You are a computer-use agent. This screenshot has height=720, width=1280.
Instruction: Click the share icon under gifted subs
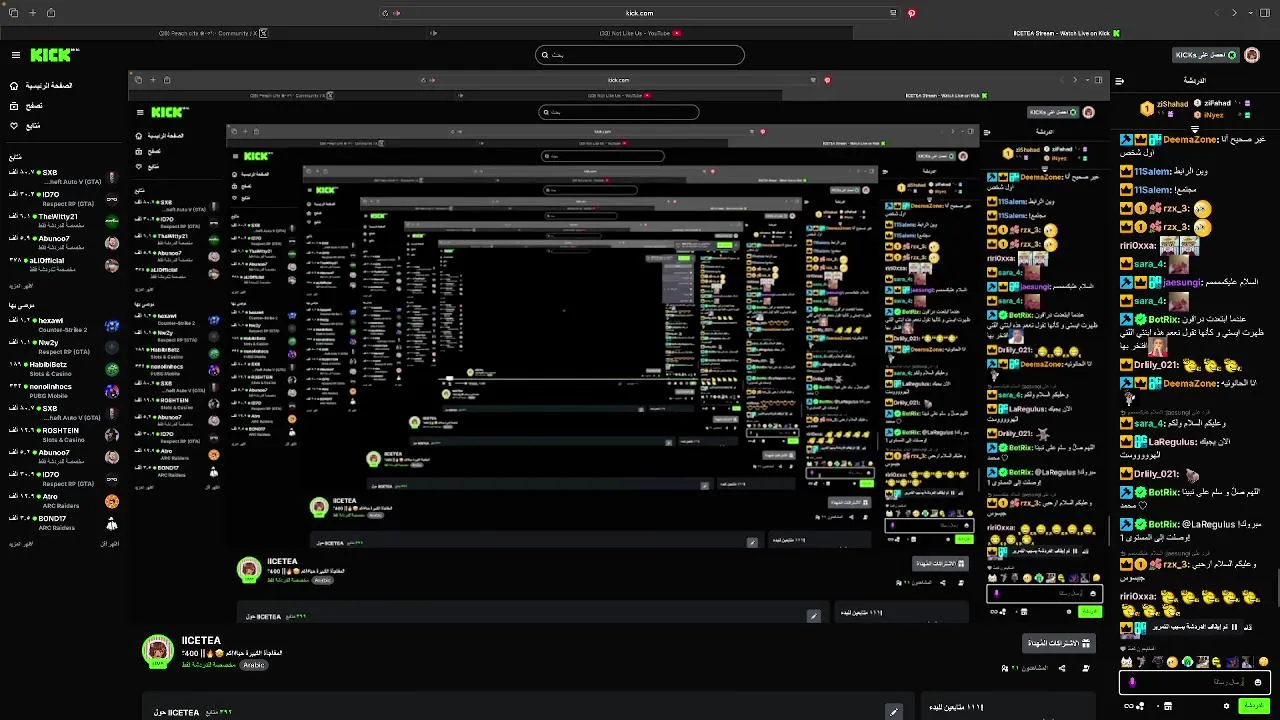click(x=1062, y=668)
